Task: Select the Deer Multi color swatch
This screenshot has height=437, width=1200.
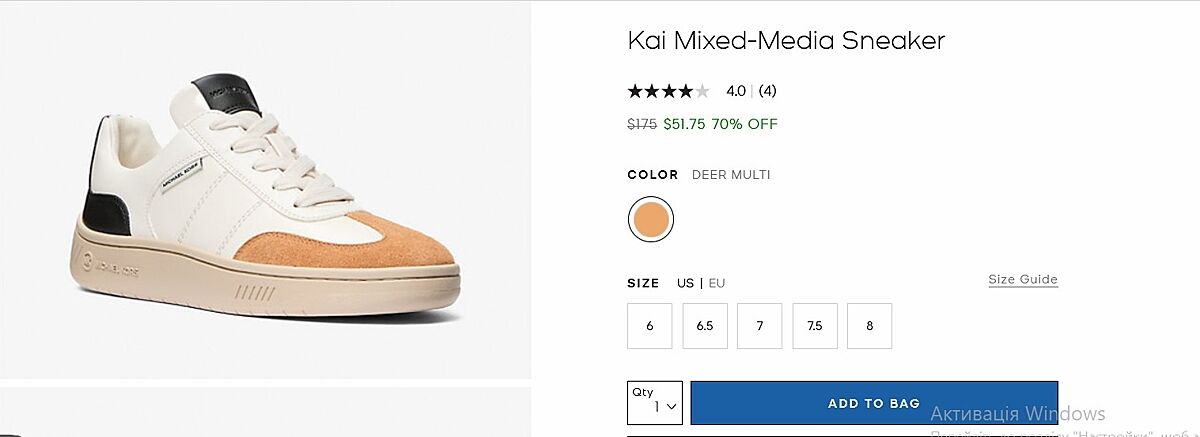Action: [x=651, y=219]
